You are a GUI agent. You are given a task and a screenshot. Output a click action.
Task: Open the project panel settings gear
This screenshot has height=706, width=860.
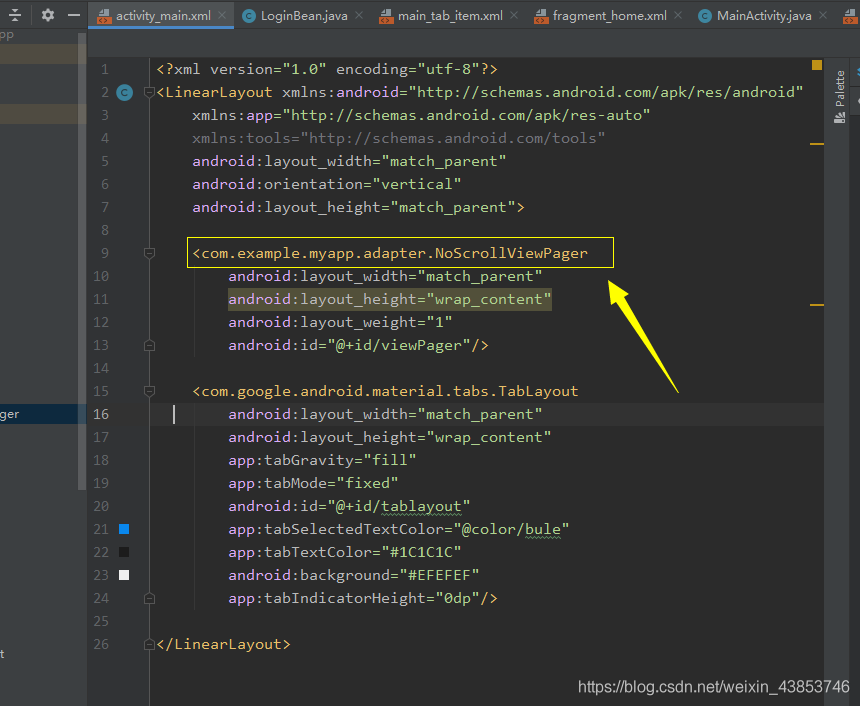pyautogui.click(x=48, y=15)
